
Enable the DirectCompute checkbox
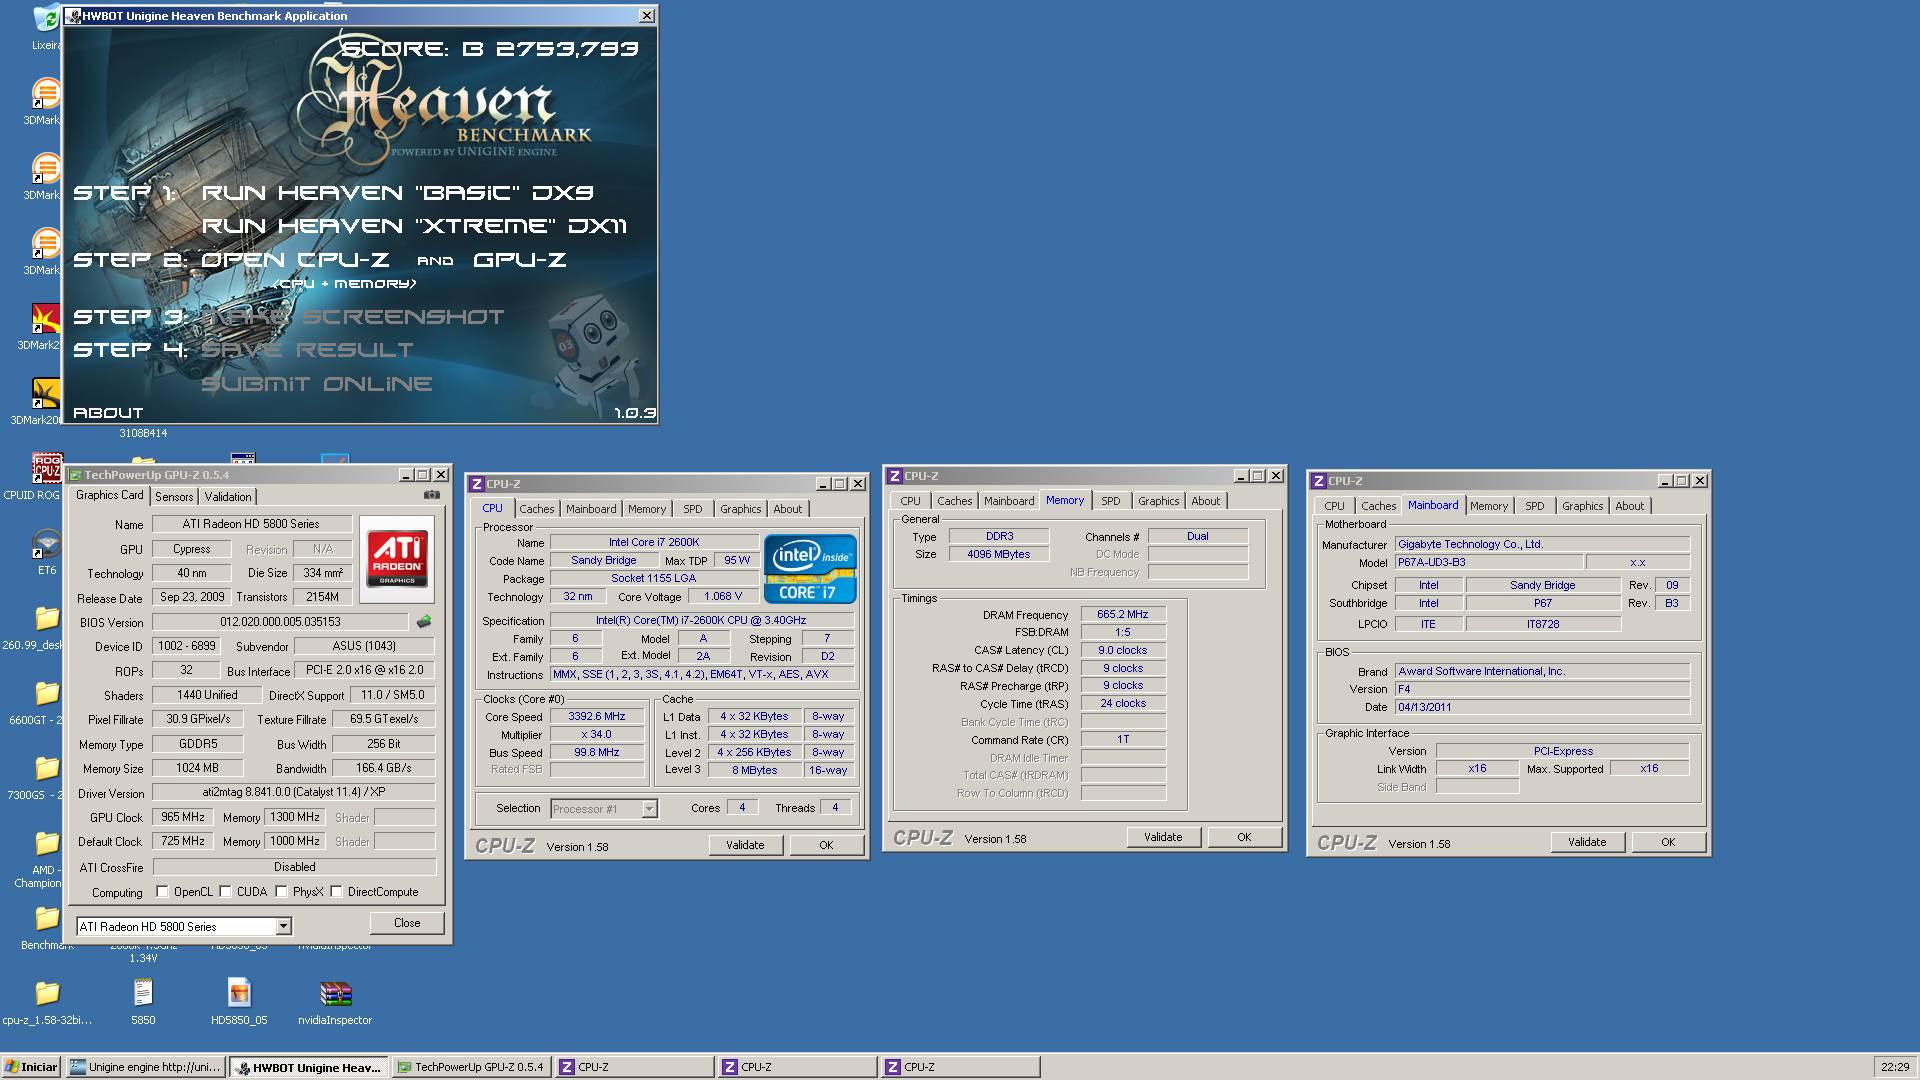tap(337, 892)
